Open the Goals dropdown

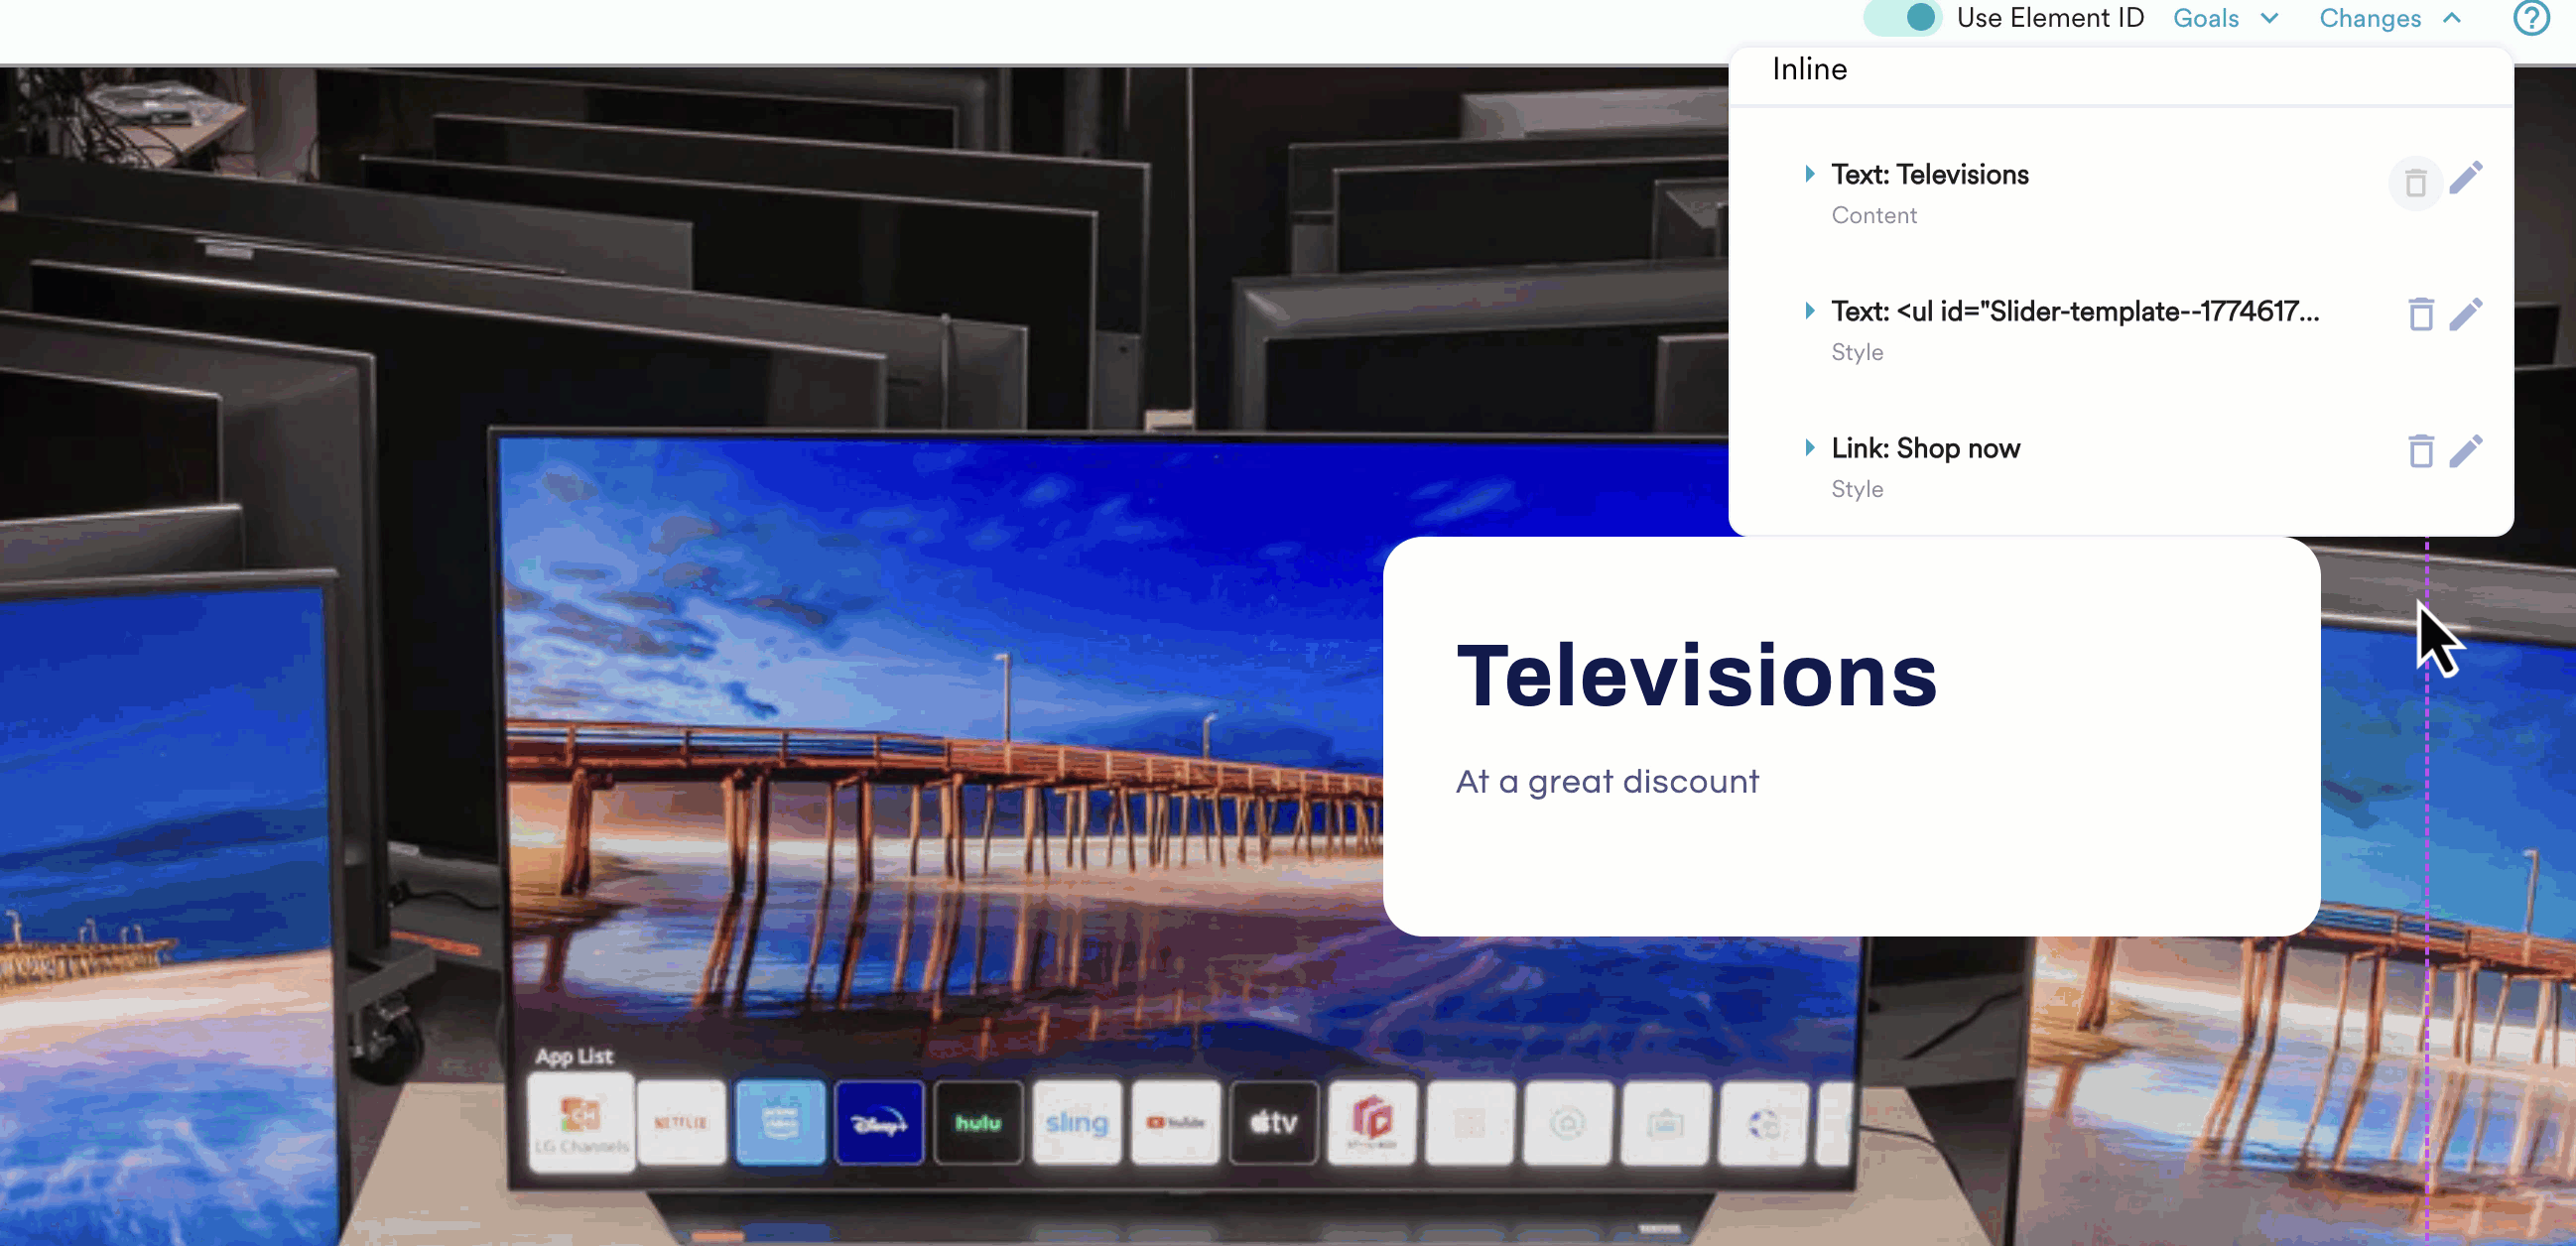point(2225,18)
